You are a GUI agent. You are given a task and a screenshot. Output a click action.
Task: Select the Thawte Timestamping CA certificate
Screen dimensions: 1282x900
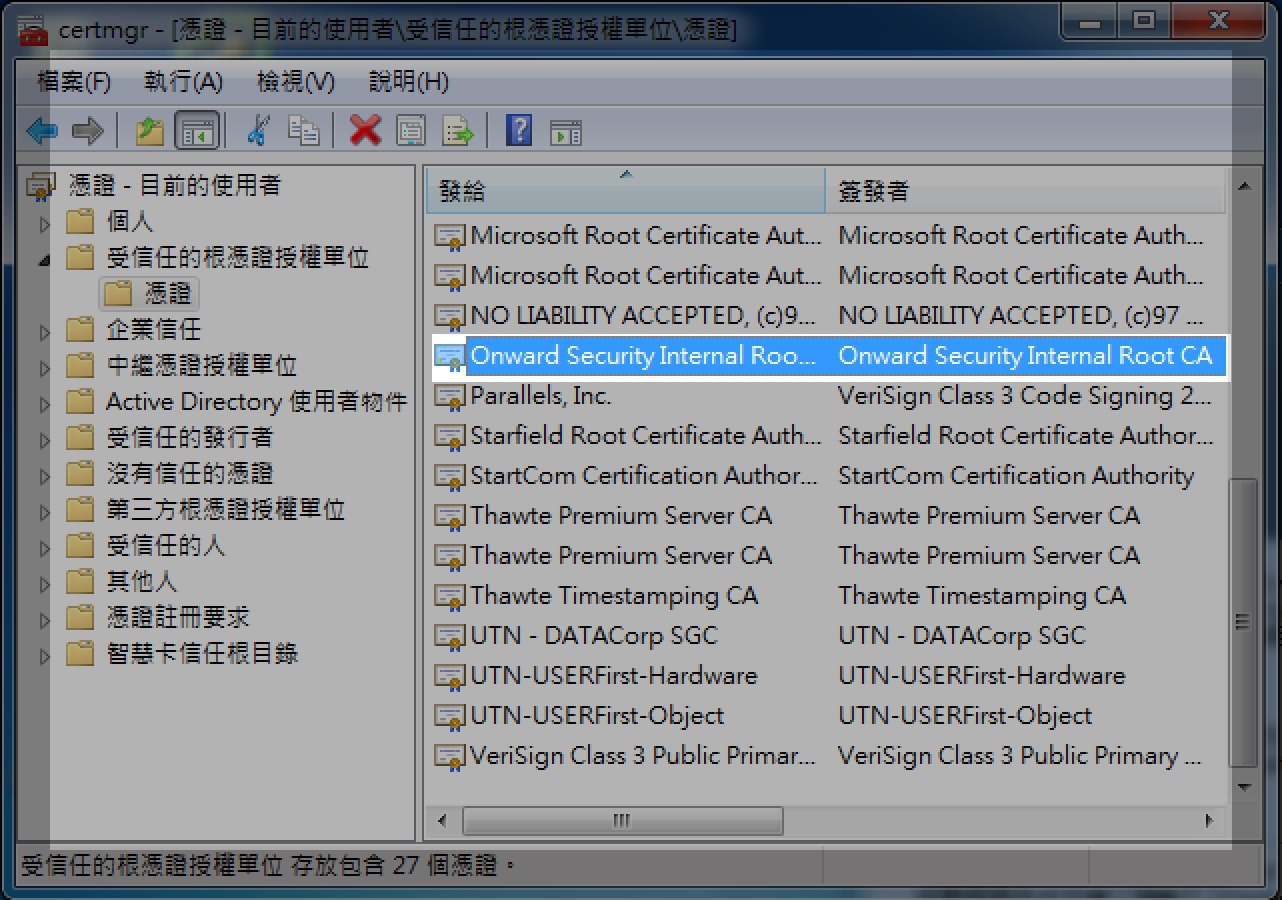point(828,596)
